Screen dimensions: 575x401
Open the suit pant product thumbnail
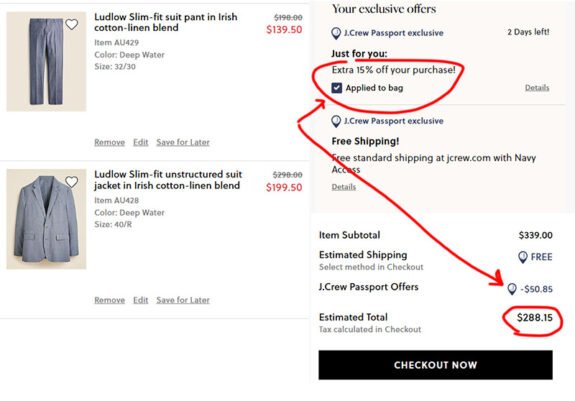click(46, 62)
